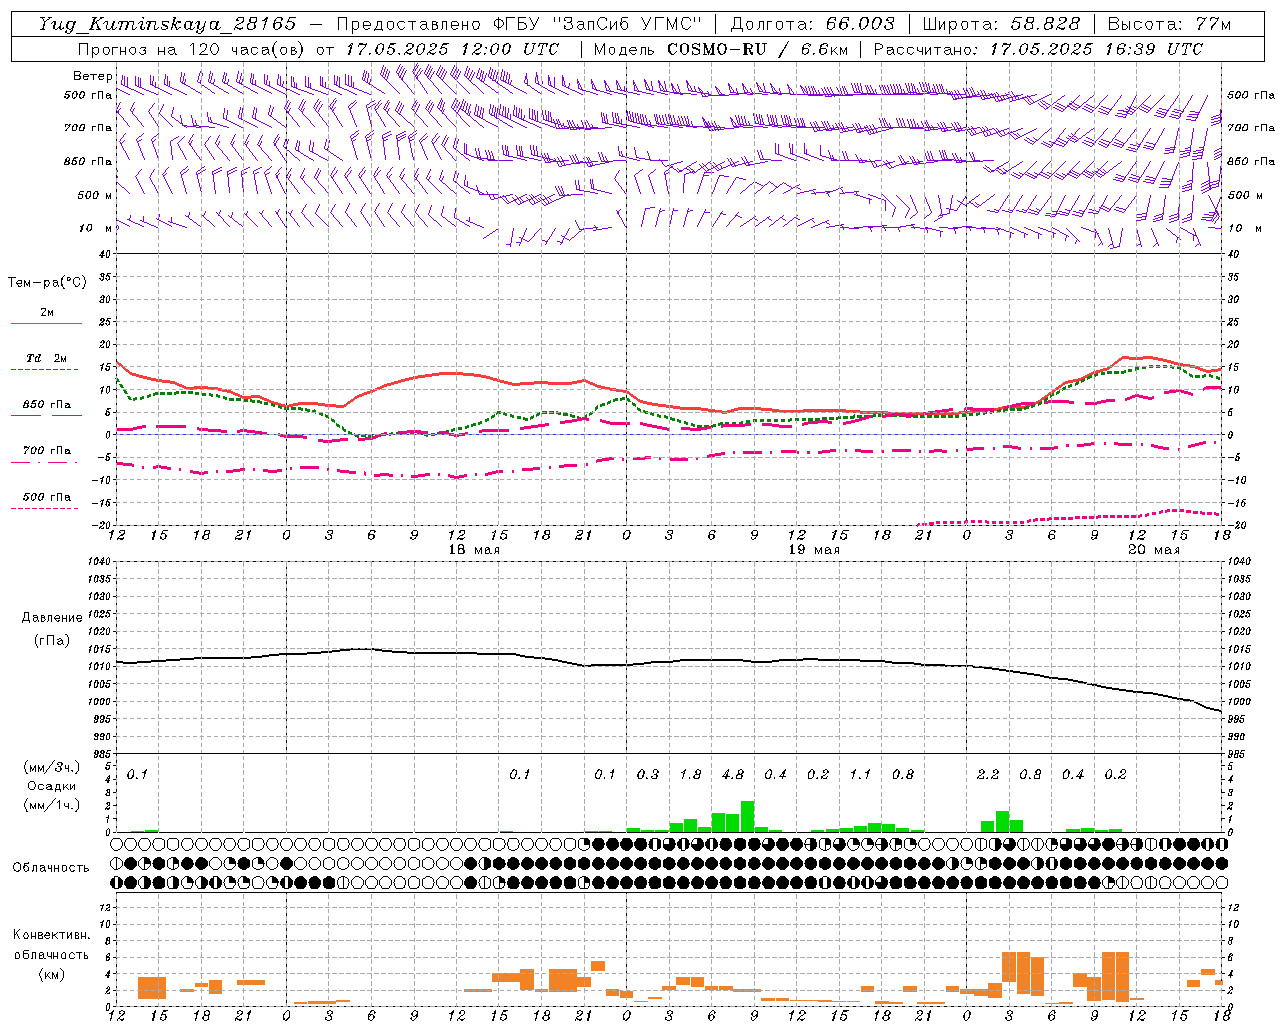This screenshot has height=1024, width=1280.
Task: Click the Давление pressure panel label
Action: [x=52, y=618]
